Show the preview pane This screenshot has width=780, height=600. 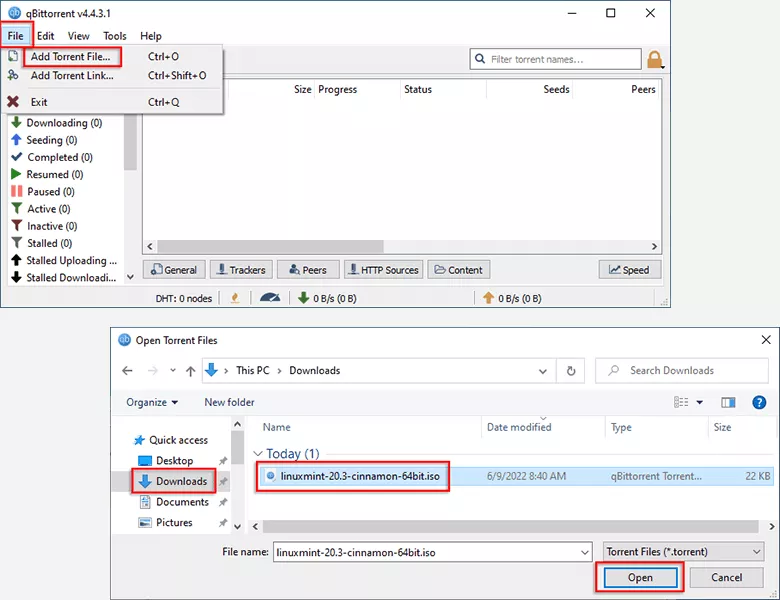pos(728,402)
